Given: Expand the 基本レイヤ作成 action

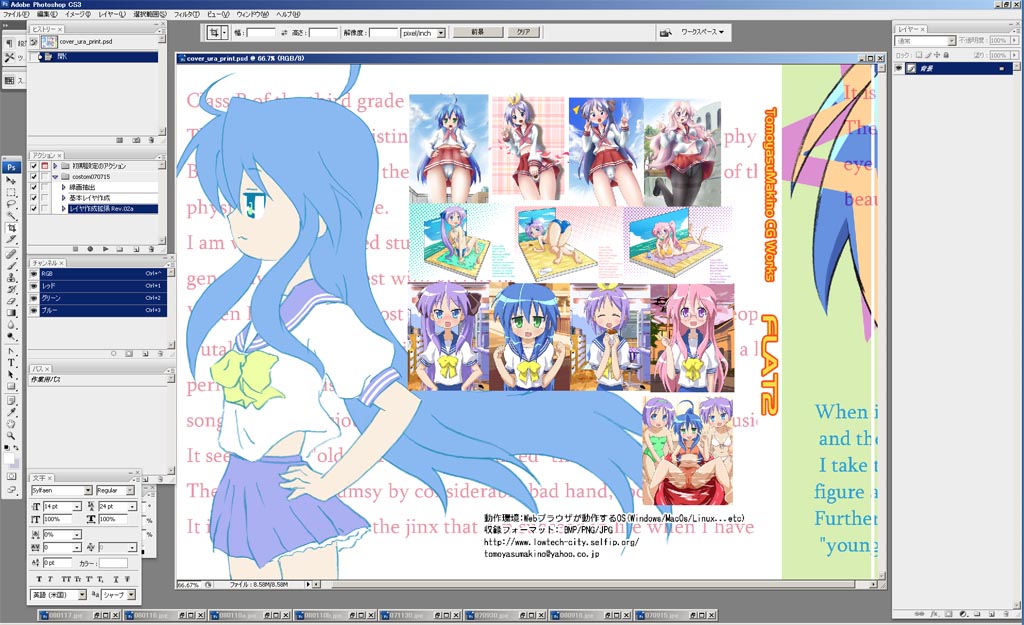Looking at the screenshot, I should pos(63,198).
